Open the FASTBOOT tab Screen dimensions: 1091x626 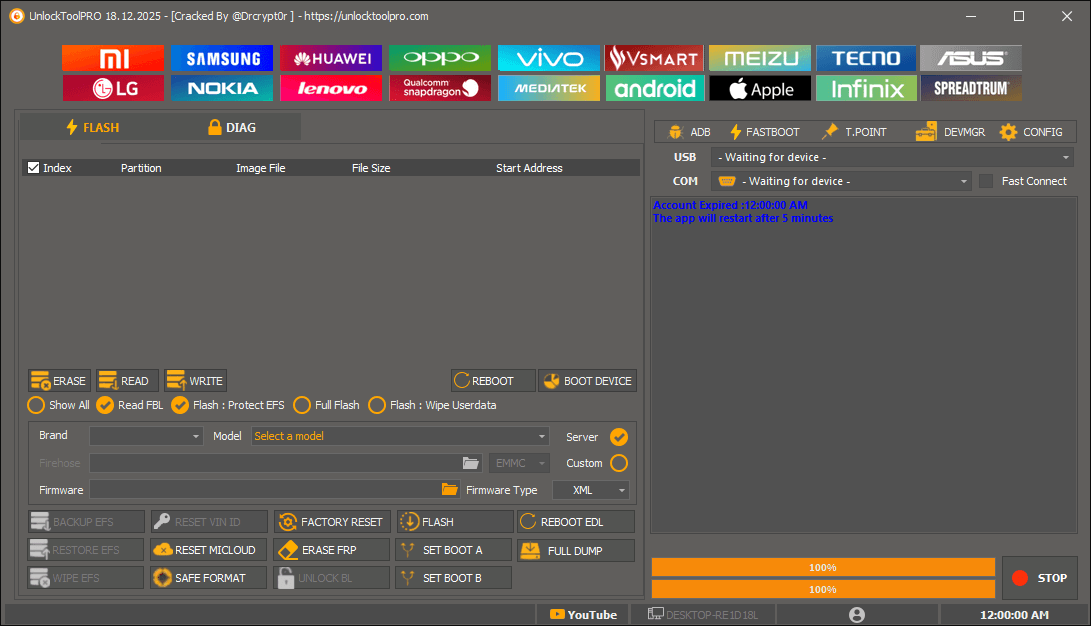coord(764,131)
